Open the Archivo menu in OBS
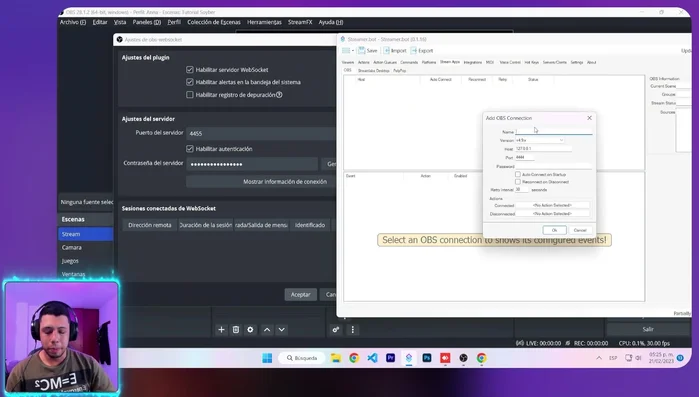The width and height of the screenshot is (699, 397). click(x=73, y=22)
